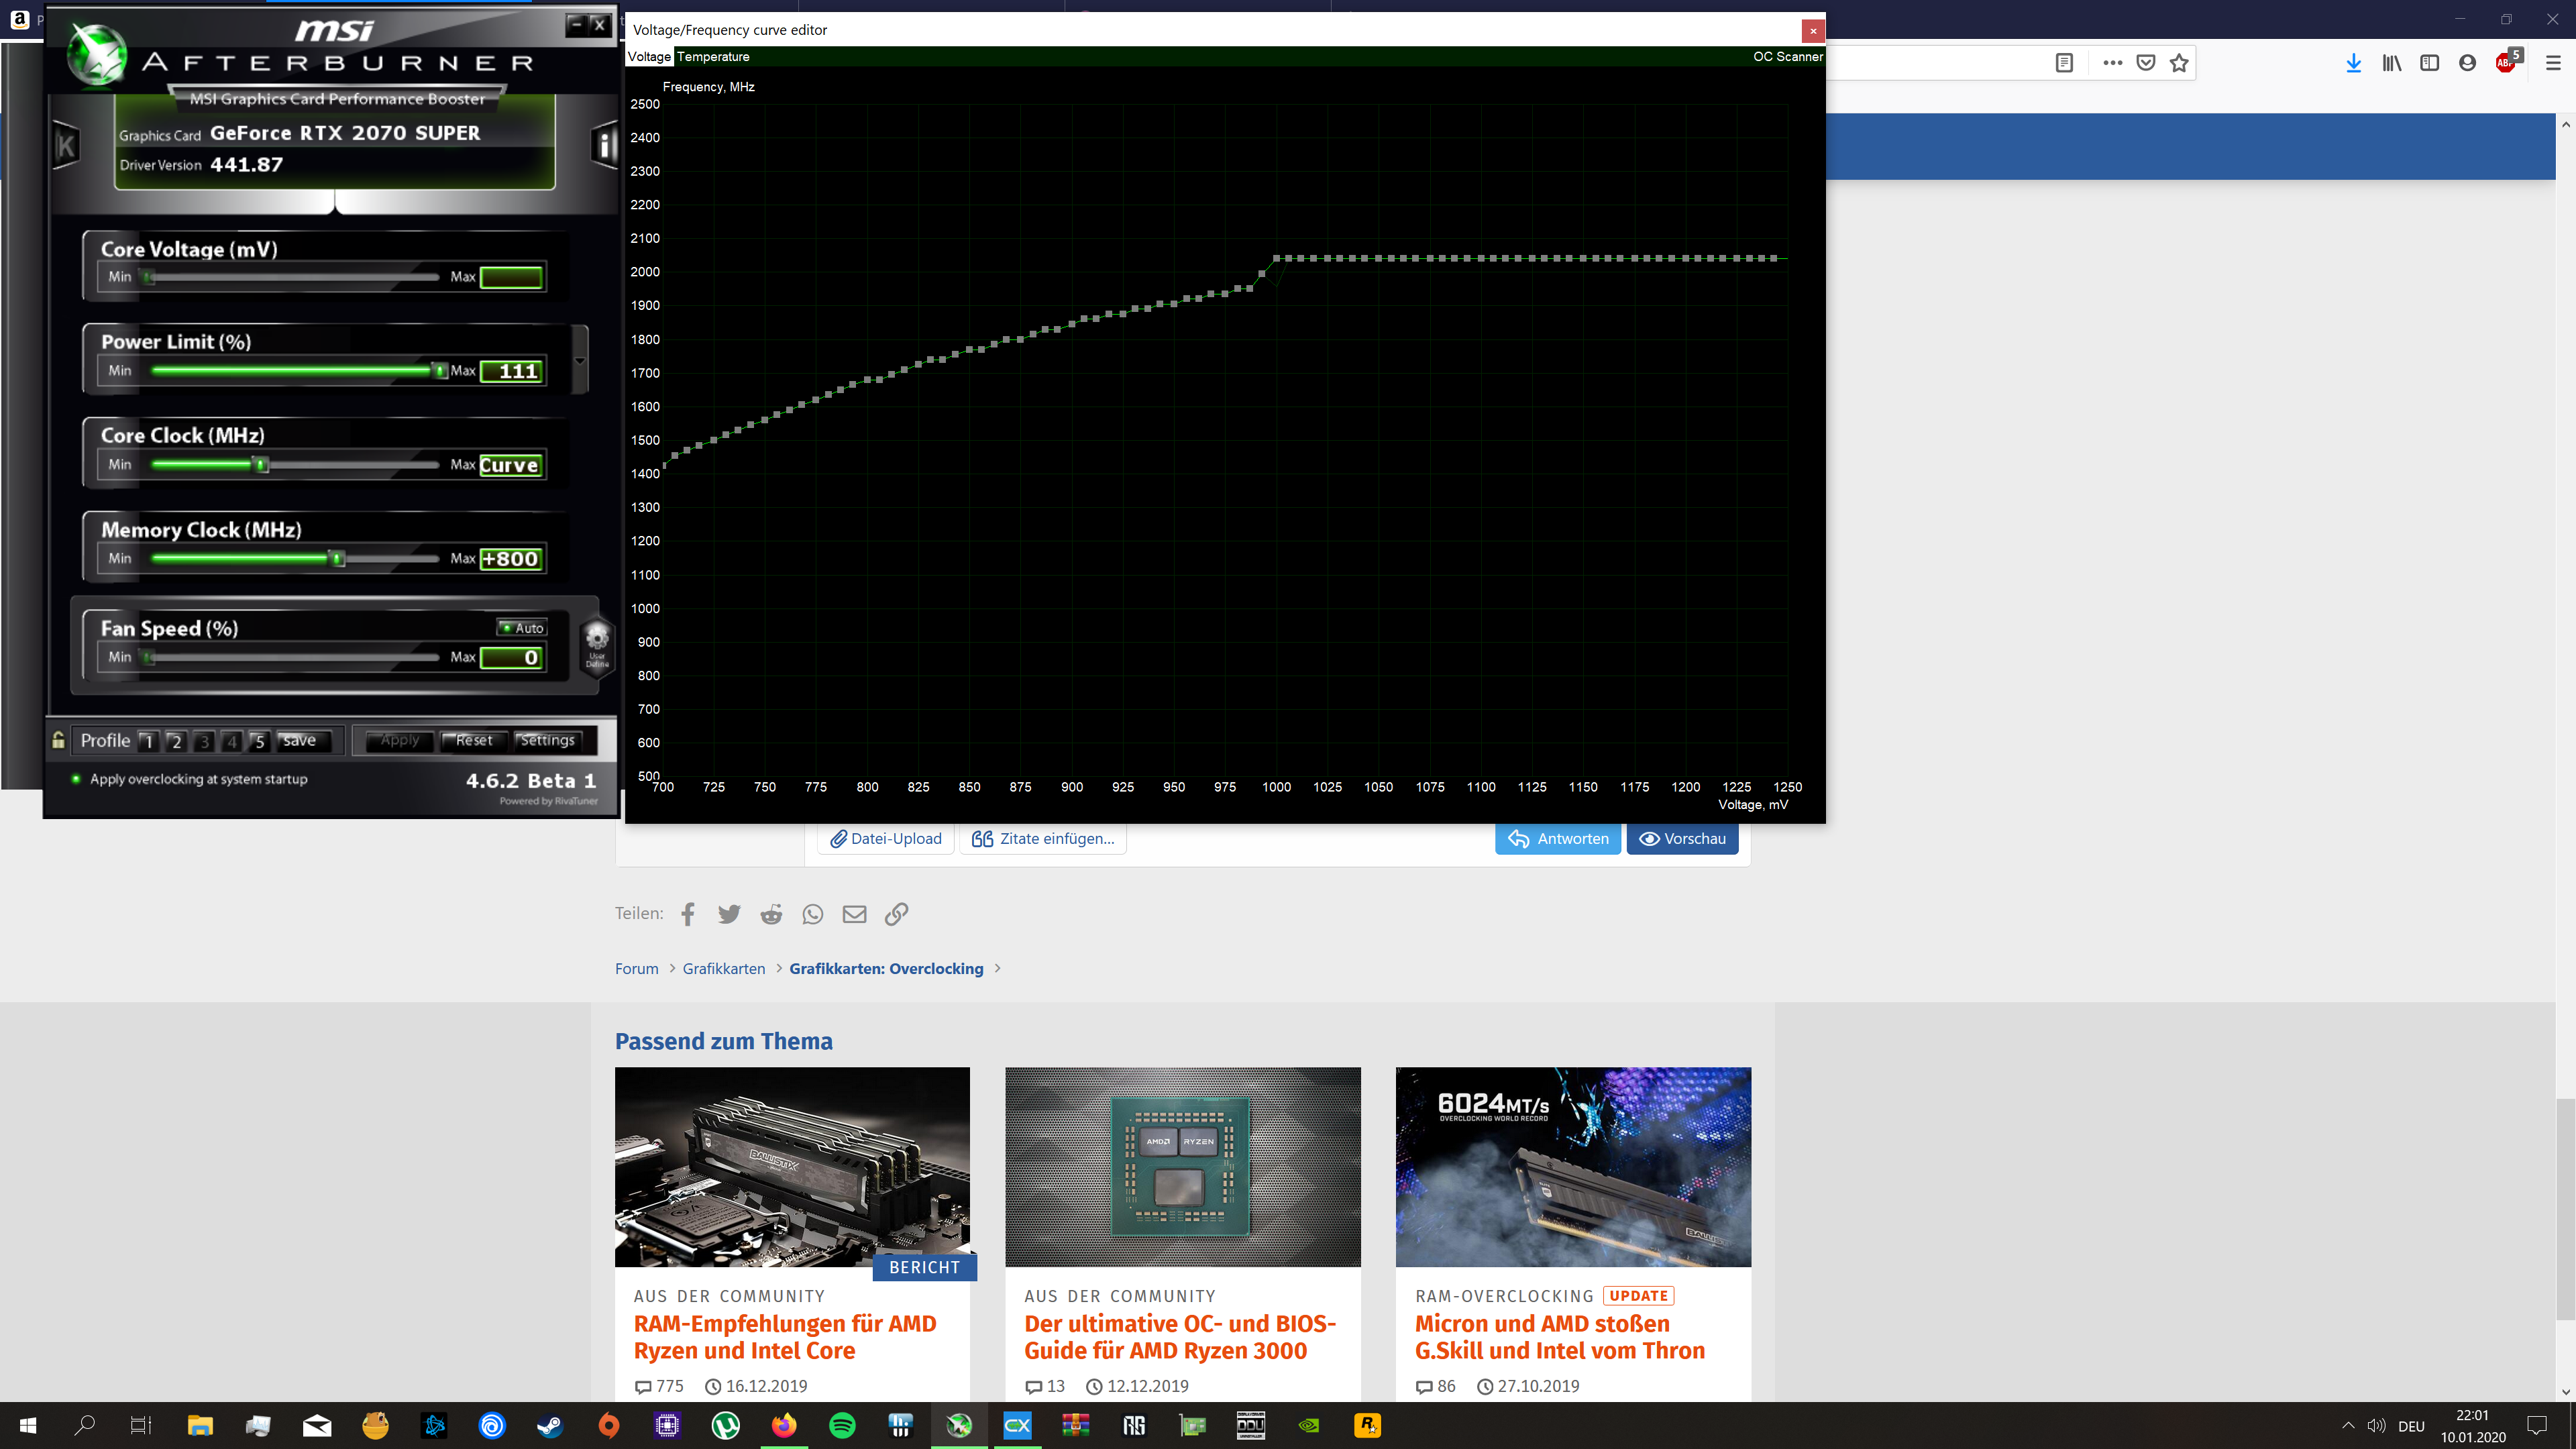Image resolution: width=2576 pixels, height=1449 pixels.
Task: Click the Memory Clock slider handle
Action: [338, 559]
